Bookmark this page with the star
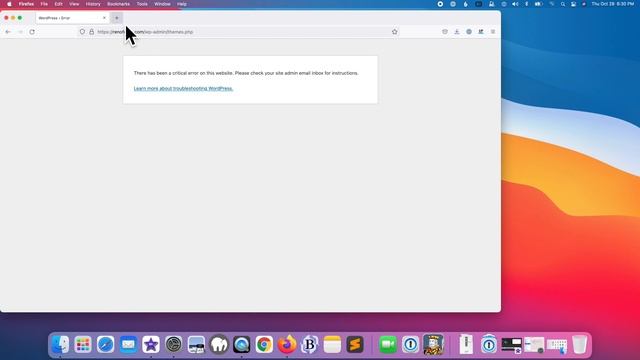Image resolution: width=640 pixels, height=360 pixels. [395, 32]
